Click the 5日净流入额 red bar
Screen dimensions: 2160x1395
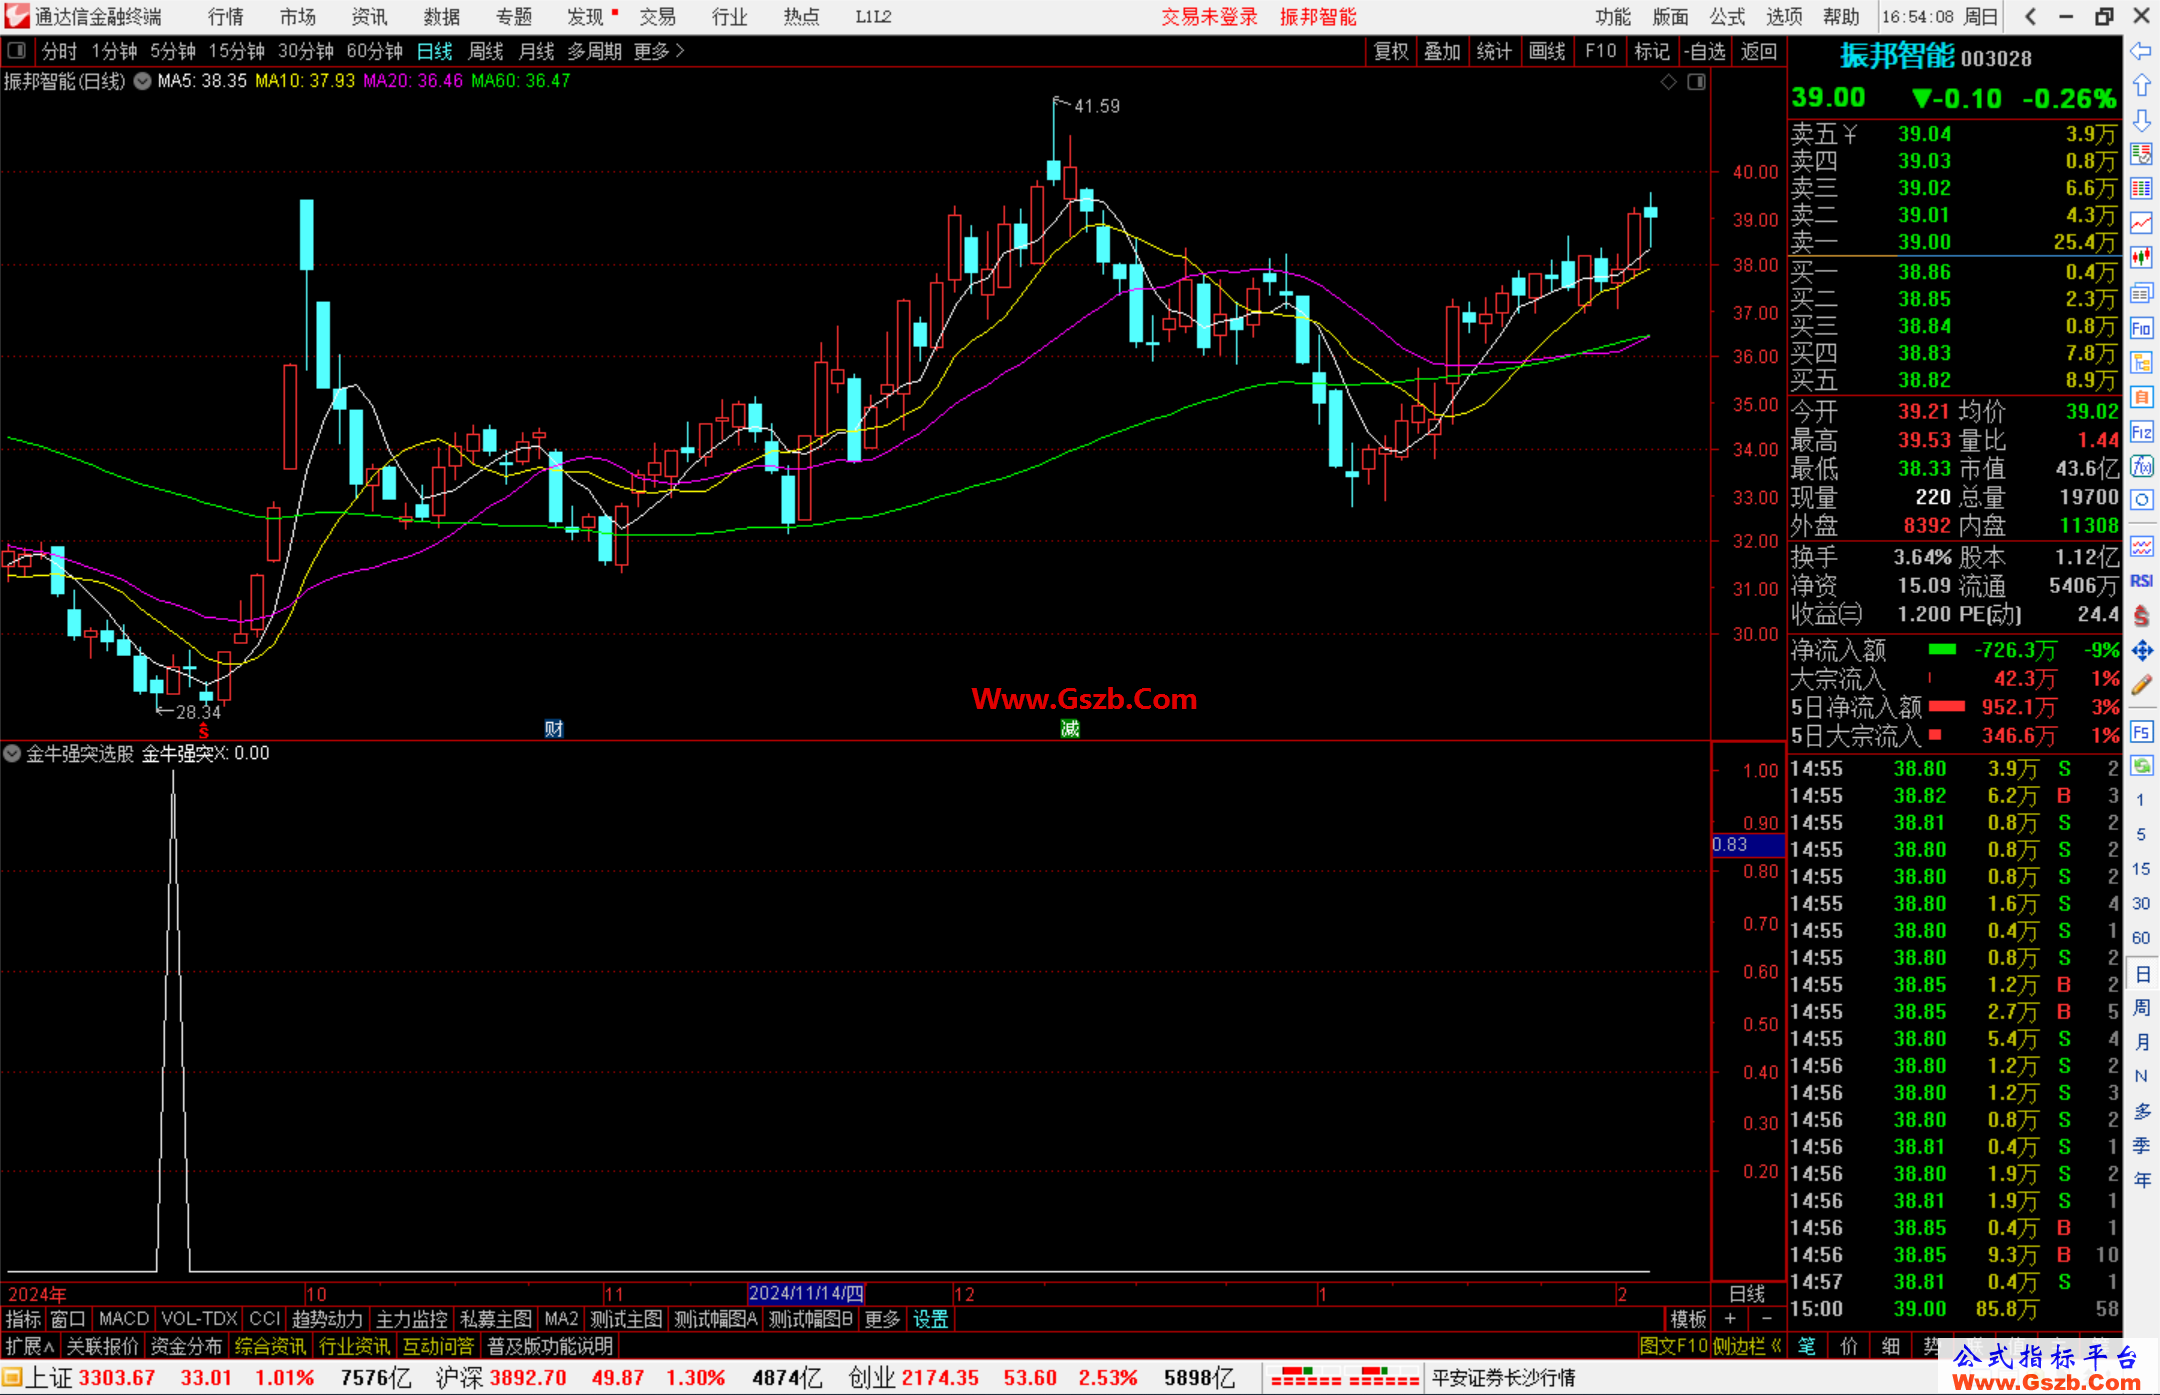click(x=1947, y=707)
